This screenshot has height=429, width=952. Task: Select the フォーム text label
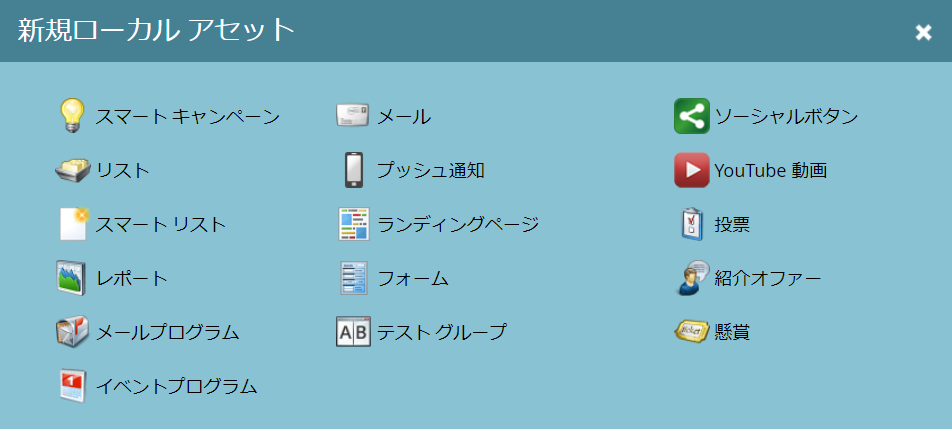(413, 279)
